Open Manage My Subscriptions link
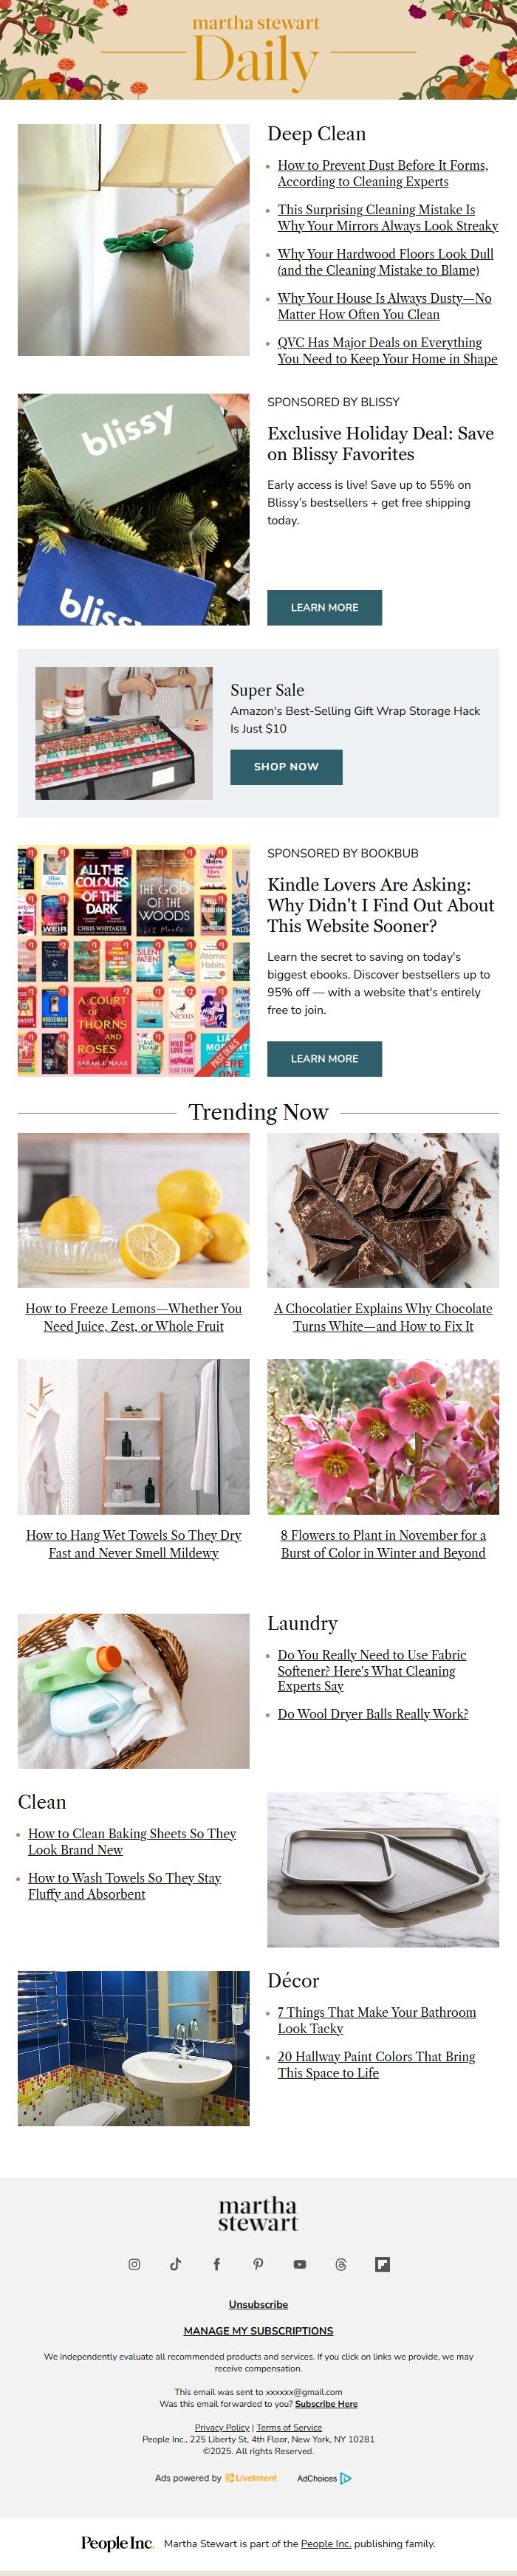Viewport: 517px width, 2576px height. (x=258, y=2330)
